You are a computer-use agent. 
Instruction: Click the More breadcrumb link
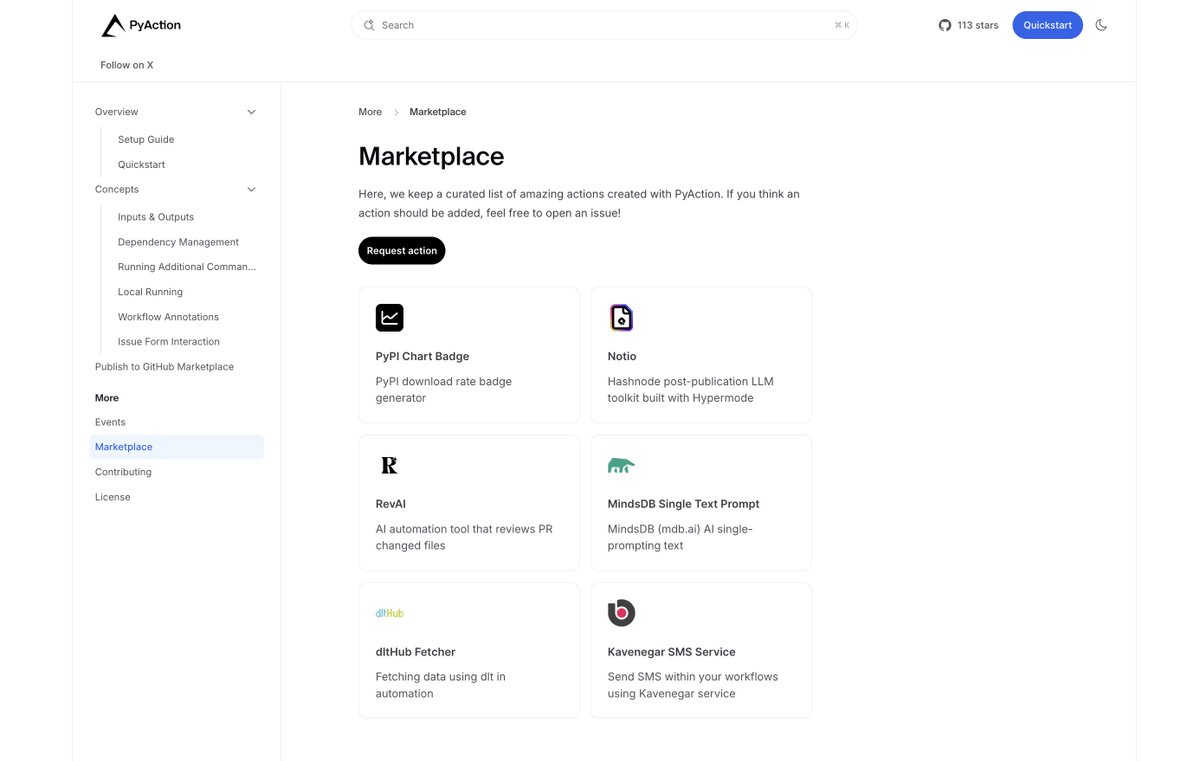point(370,112)
